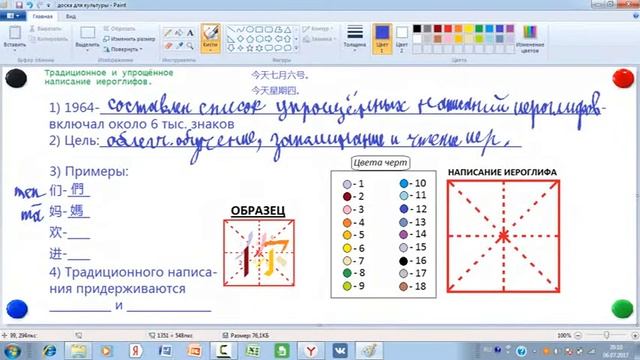640x360 pixels.
Task: Select the Eraser tool
Action: (168, 46)
